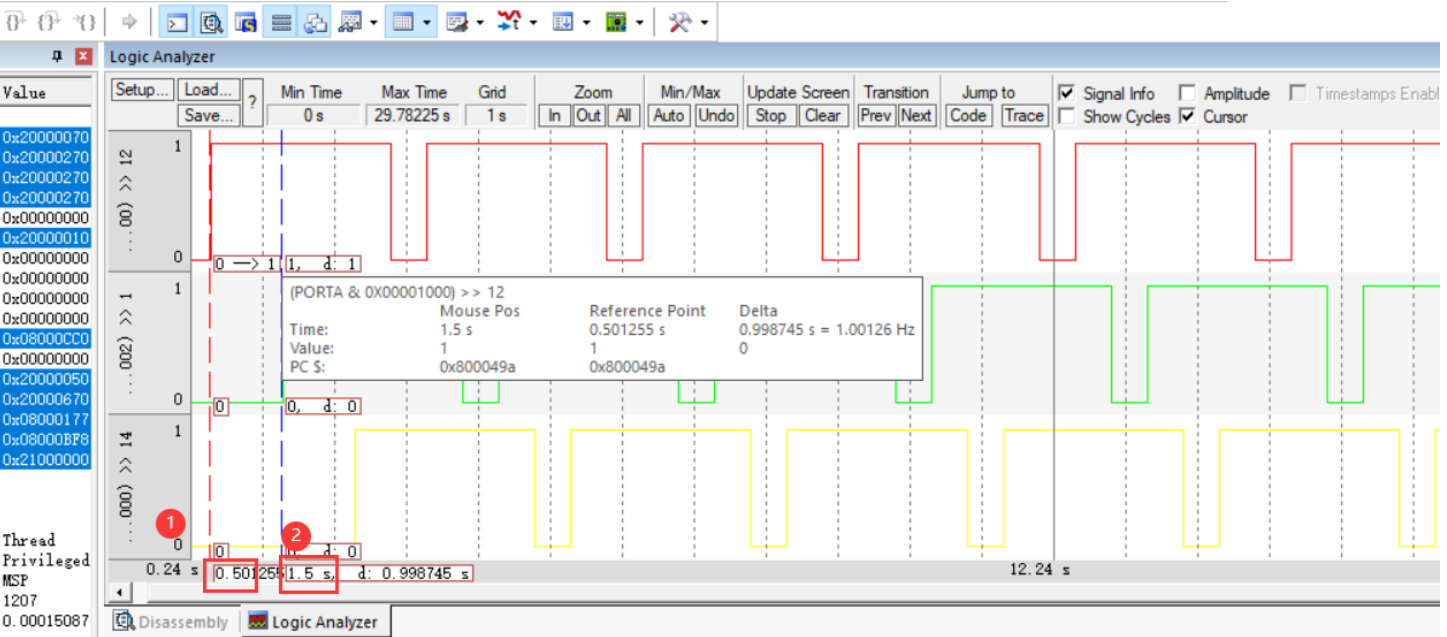The width and height of the screenshot is (1447, 637).
Task: Clear the Logic Analyzer screen
Action: click(x=823, y=115)
